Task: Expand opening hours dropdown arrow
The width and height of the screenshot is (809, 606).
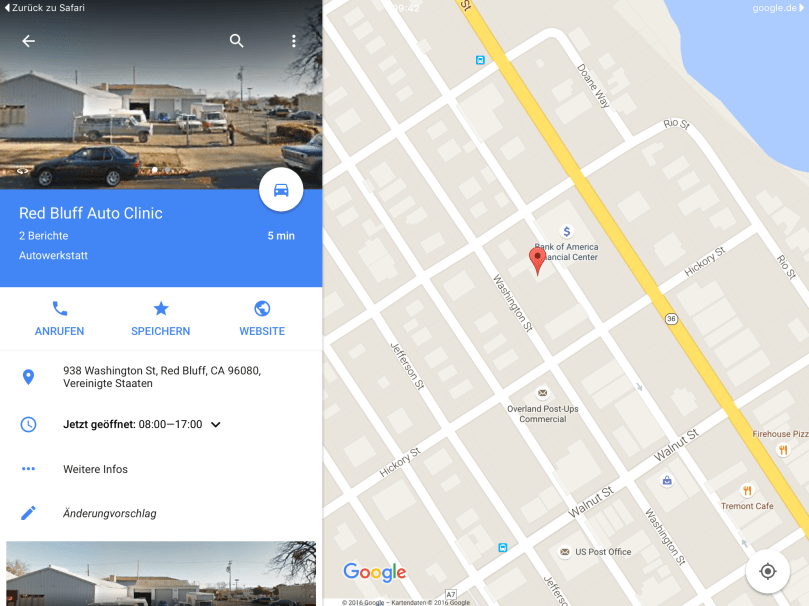Action: coord(216,424)
